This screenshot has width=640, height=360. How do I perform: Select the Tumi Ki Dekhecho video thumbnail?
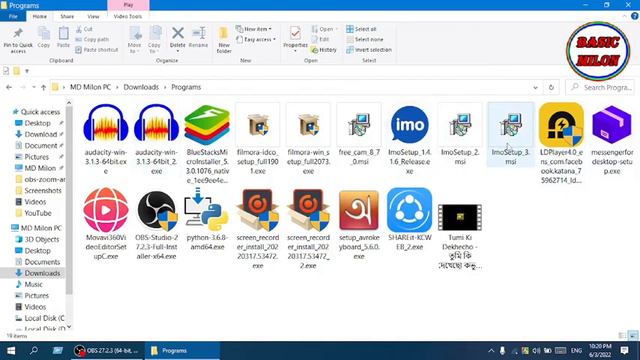[460, 217]
